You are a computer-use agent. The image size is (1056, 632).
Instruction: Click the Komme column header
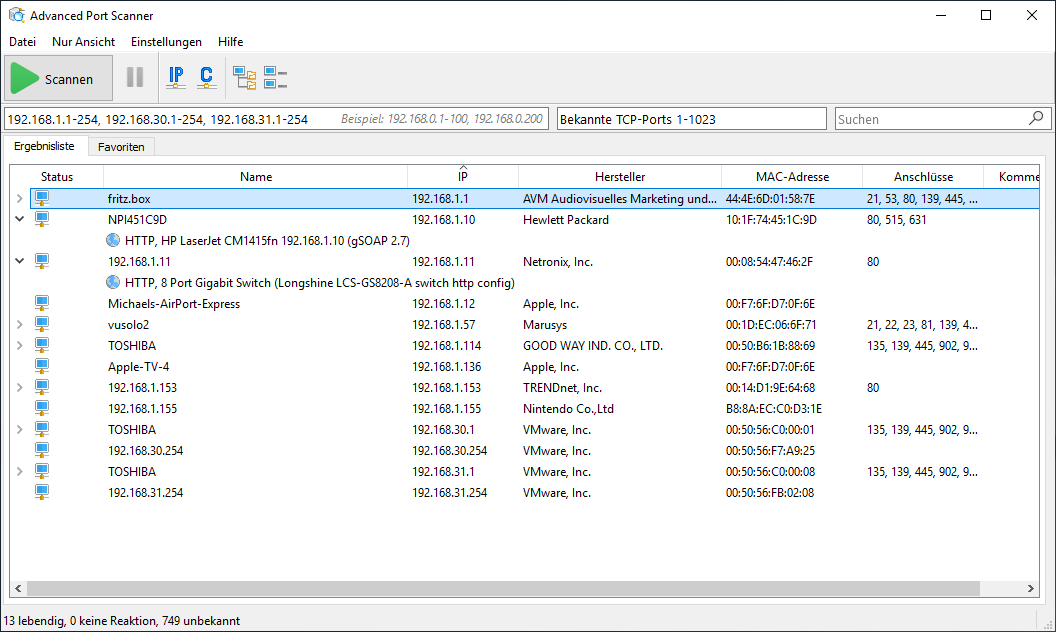pyautogui.click(x=1012, y=177)
